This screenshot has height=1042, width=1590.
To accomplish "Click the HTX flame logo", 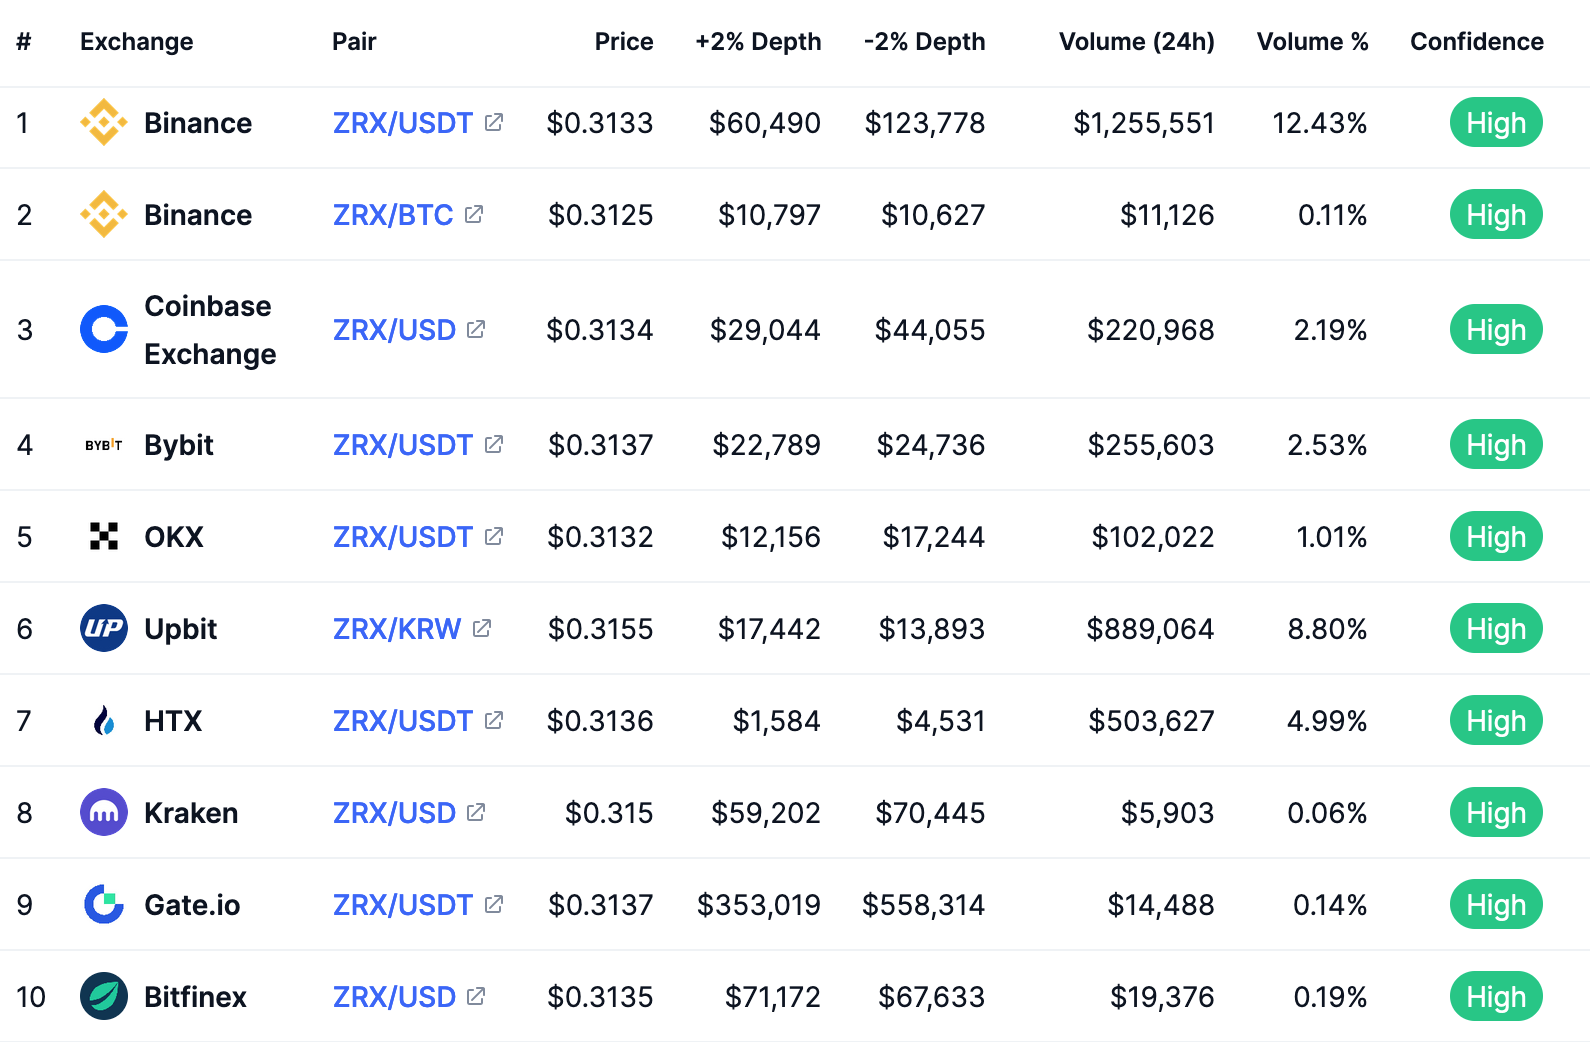I will [104, 720].
